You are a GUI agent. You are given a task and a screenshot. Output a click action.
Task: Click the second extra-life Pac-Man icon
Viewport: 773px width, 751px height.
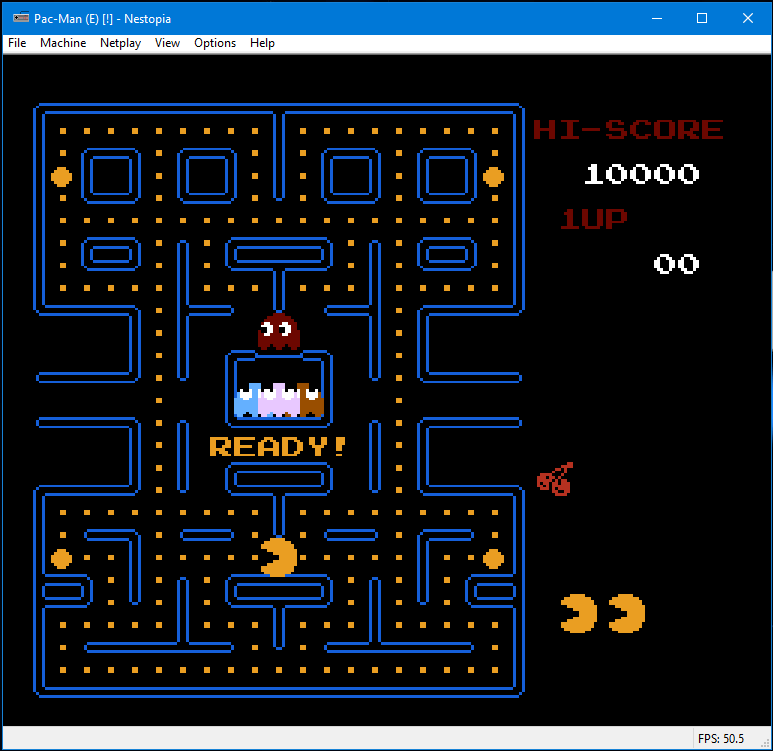627,613
